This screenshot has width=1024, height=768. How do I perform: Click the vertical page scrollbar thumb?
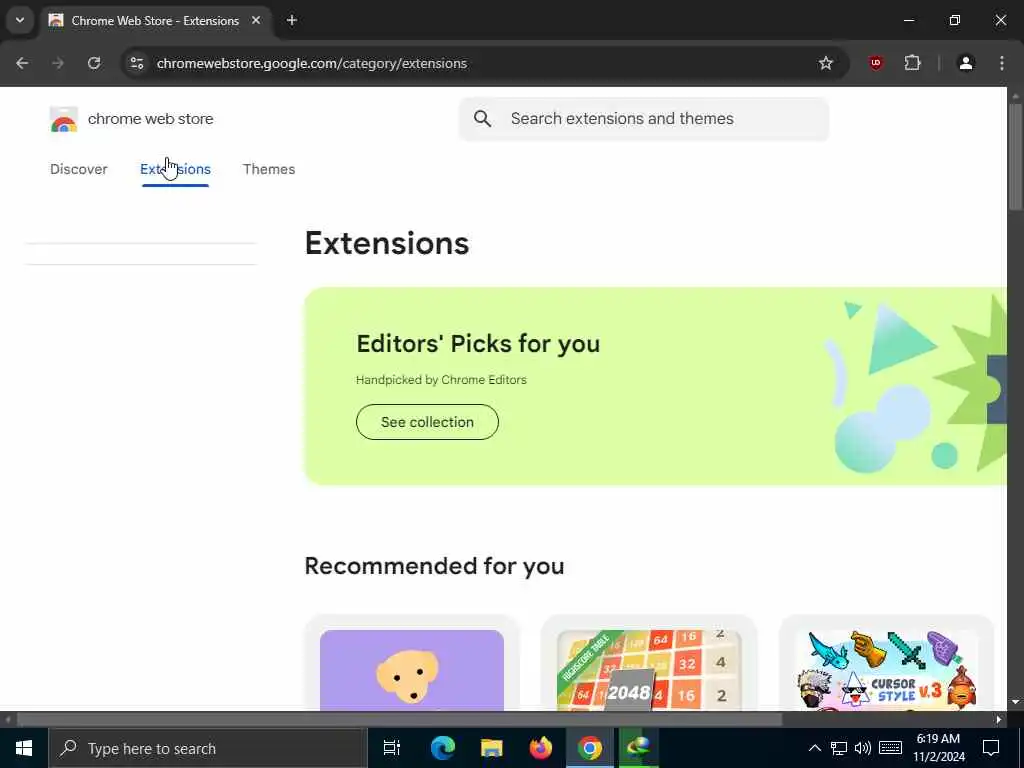pos(1016,157)
